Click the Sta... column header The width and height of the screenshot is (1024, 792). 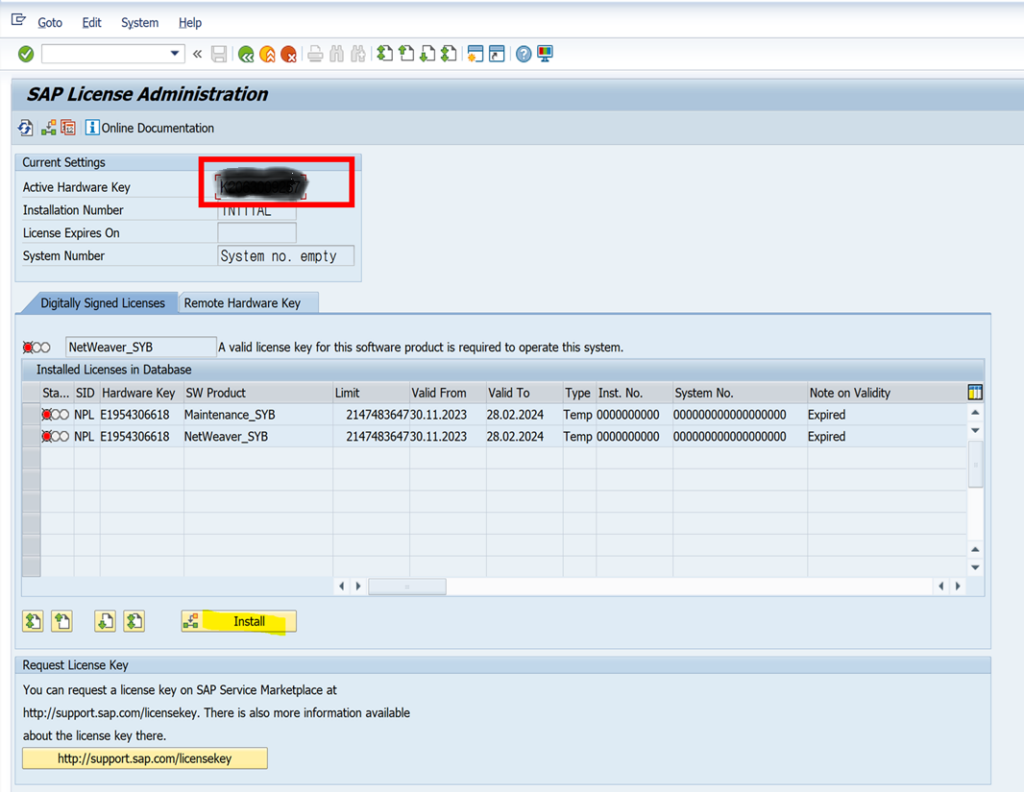pyautogui.click(x=56, y=393)
